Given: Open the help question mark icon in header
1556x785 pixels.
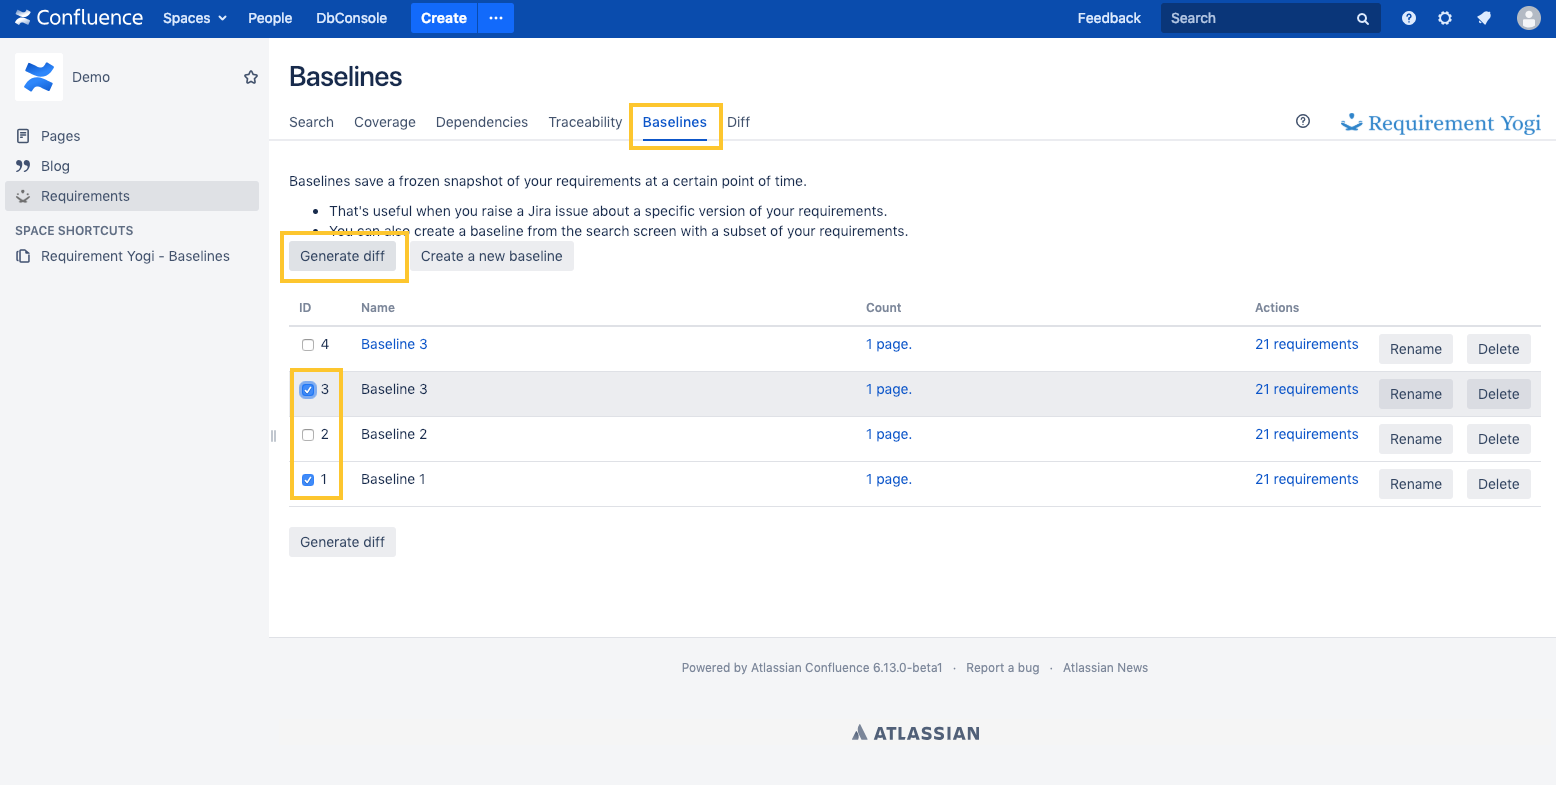Looking at the screenshot, I should tap(1409, 18).
